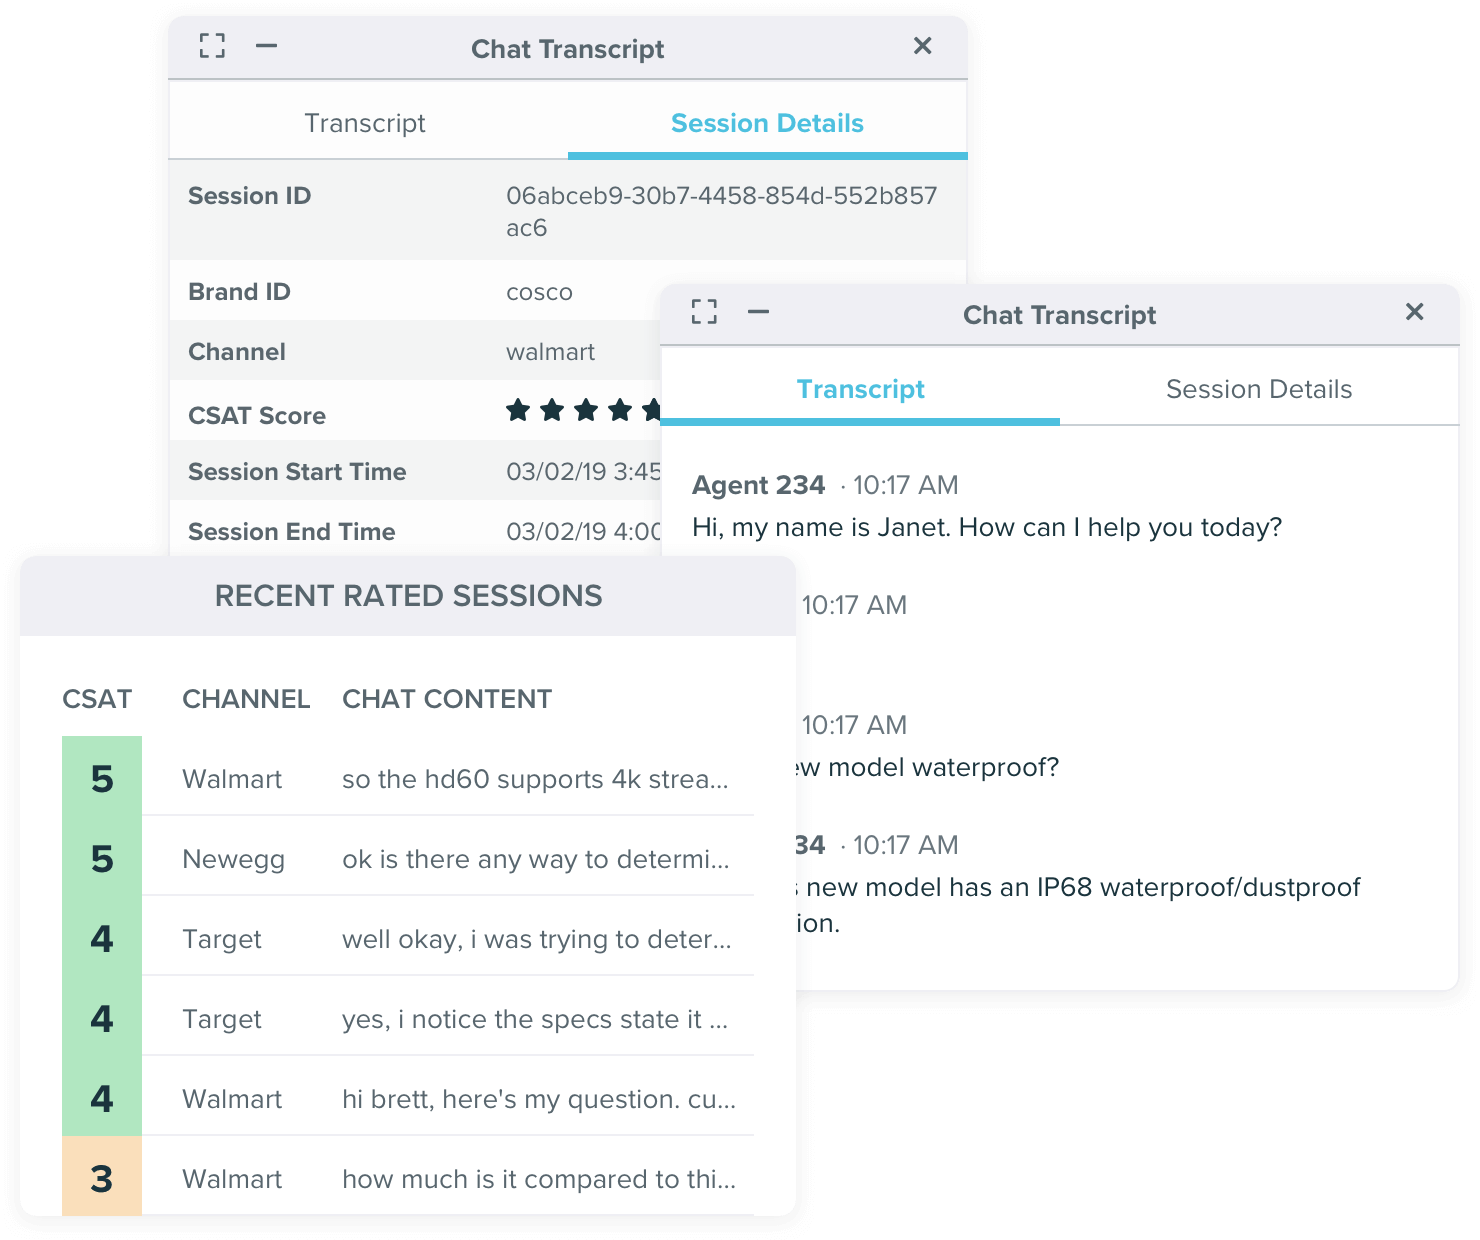Close the back Chat Transcript window

pos(923,46)
